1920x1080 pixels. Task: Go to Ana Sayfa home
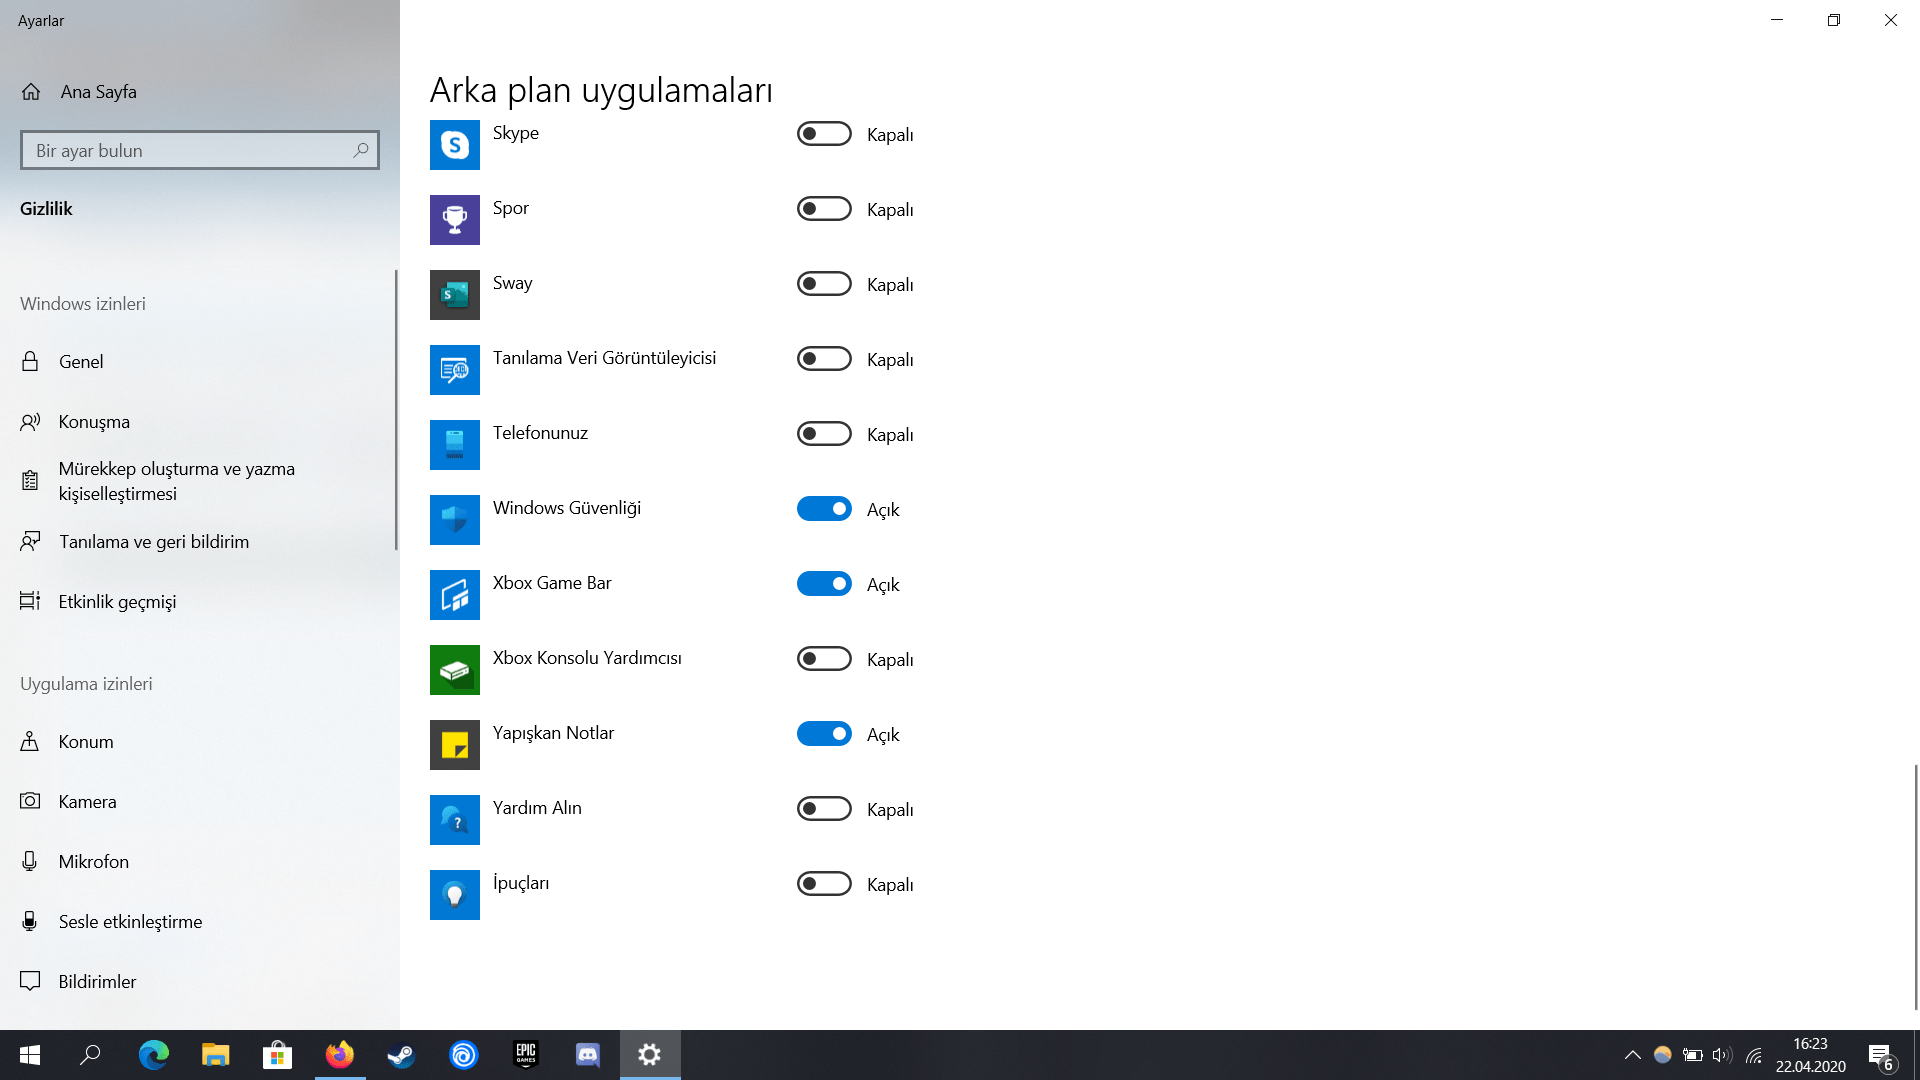click(98, 92)
